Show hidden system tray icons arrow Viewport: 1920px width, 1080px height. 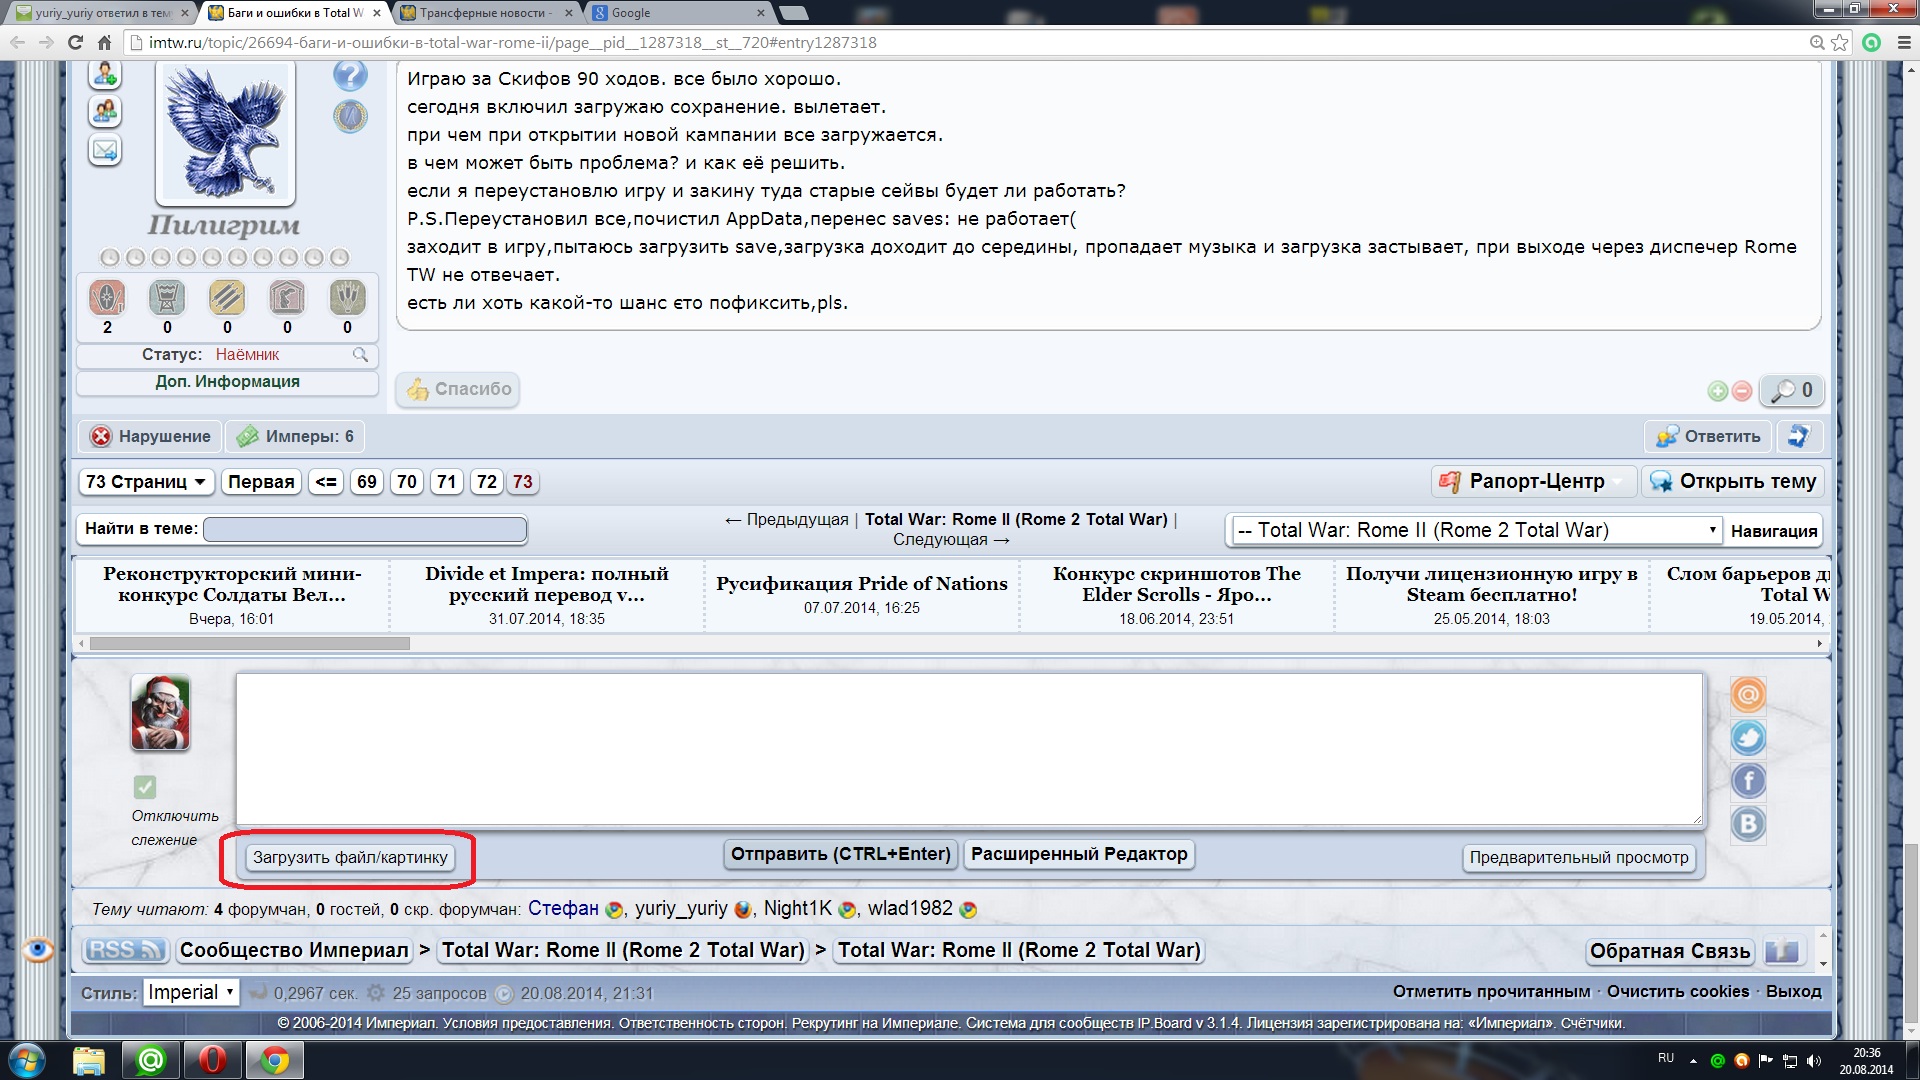click(x=1693, y=1061)
